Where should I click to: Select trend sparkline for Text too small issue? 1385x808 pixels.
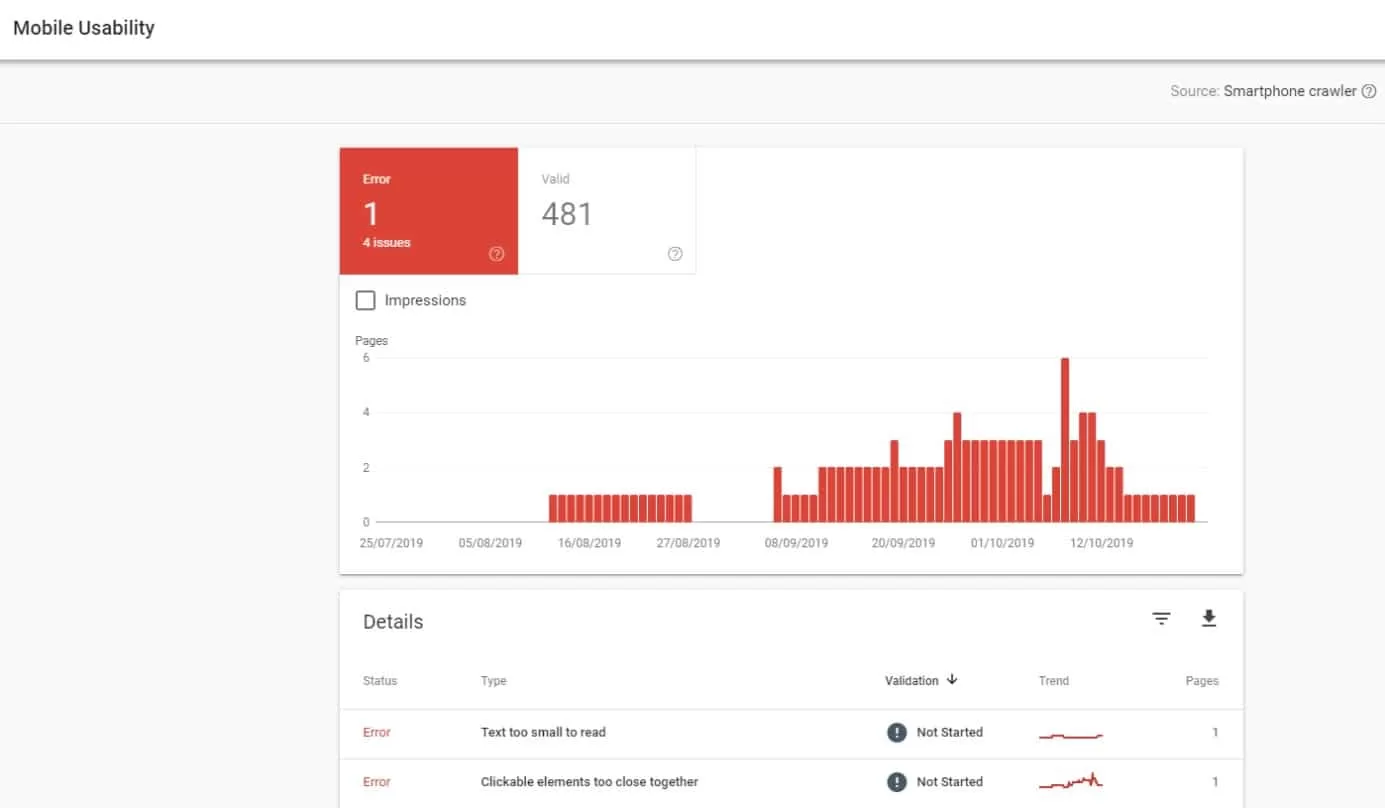point(1069,732)
